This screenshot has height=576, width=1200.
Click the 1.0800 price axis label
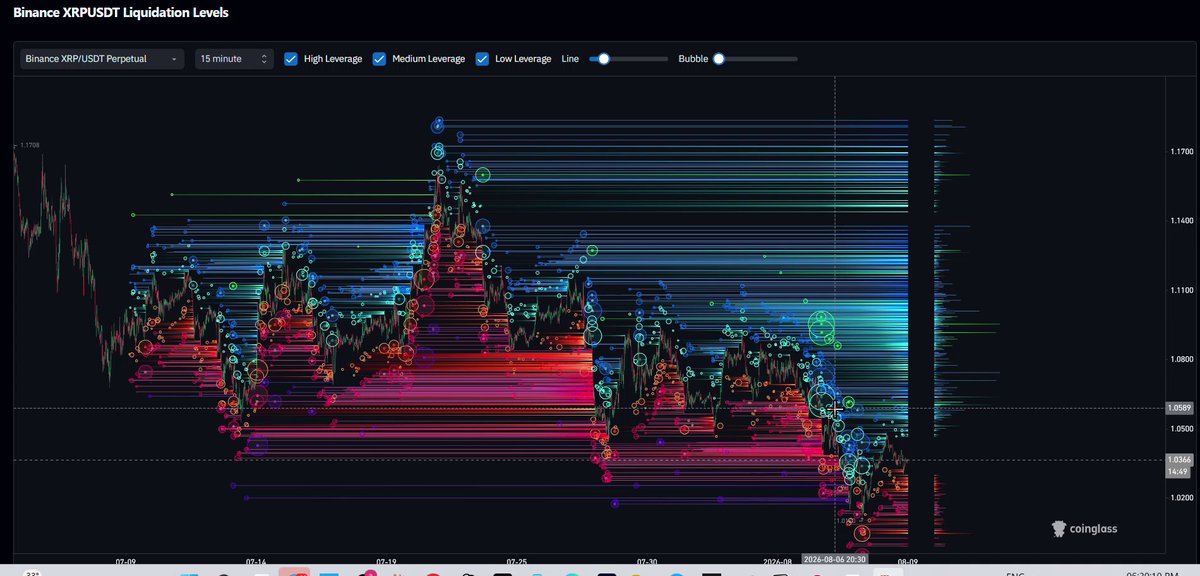click(x=1181, y=358)
